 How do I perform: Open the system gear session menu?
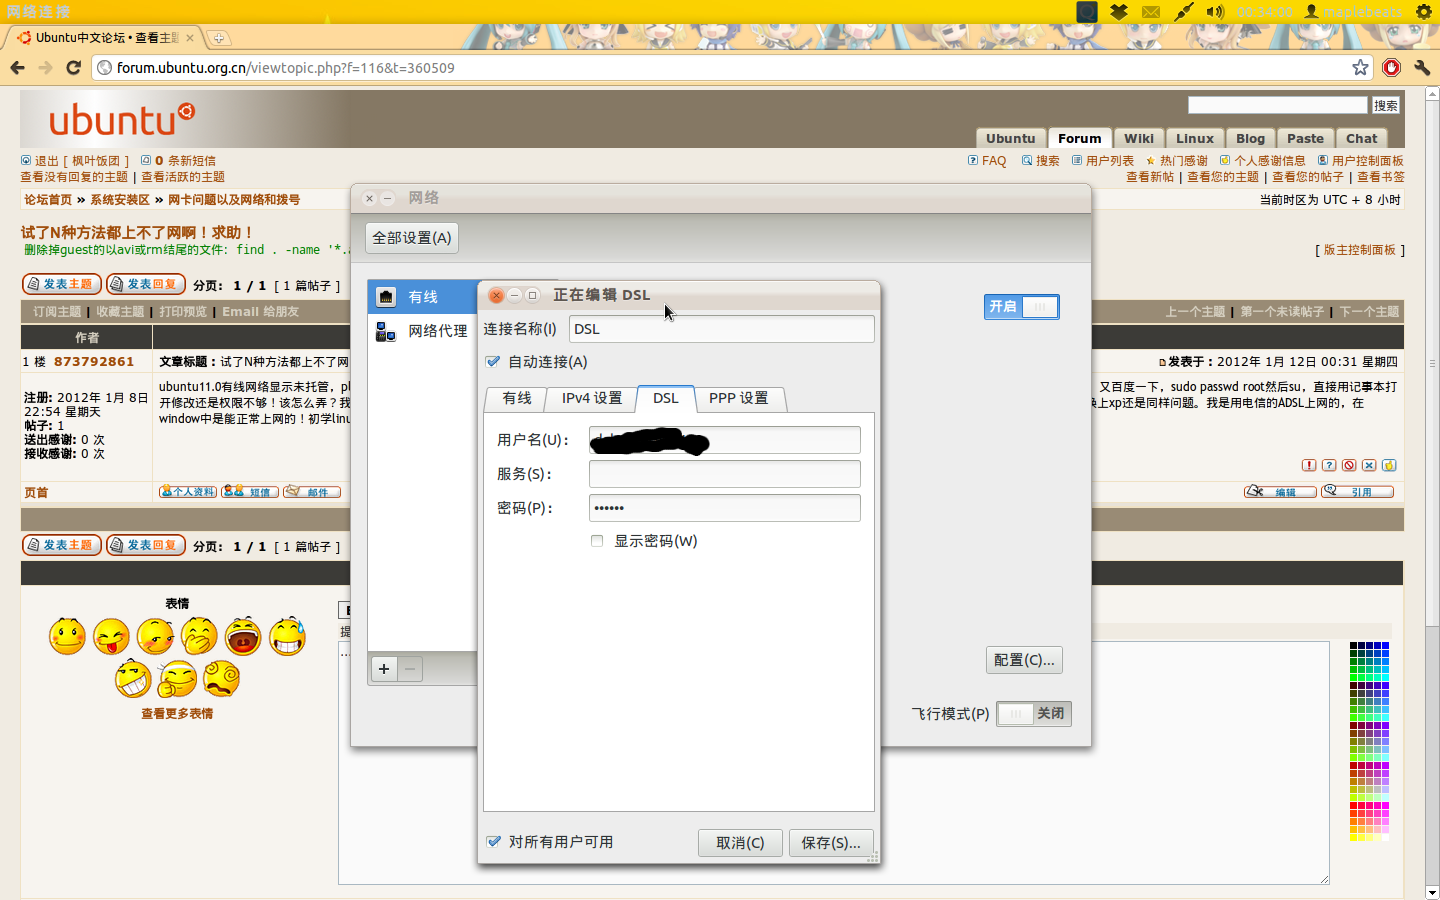[1424, 12]
